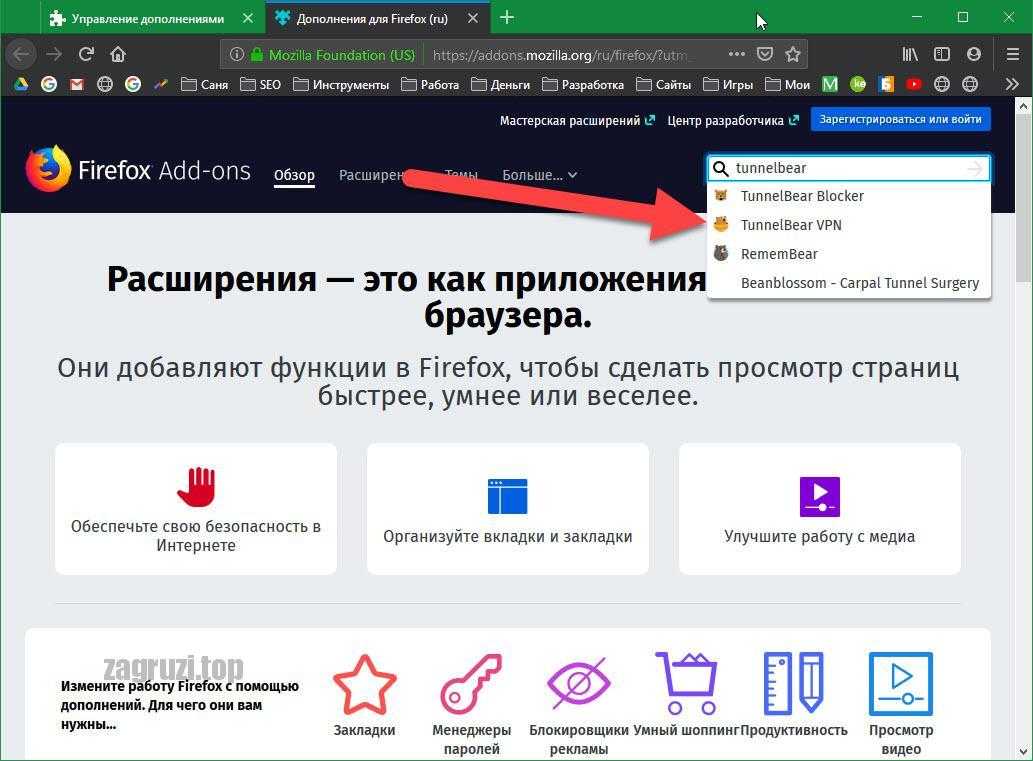Click the page's vertical scrollbar thumb

pos(1023,200)
